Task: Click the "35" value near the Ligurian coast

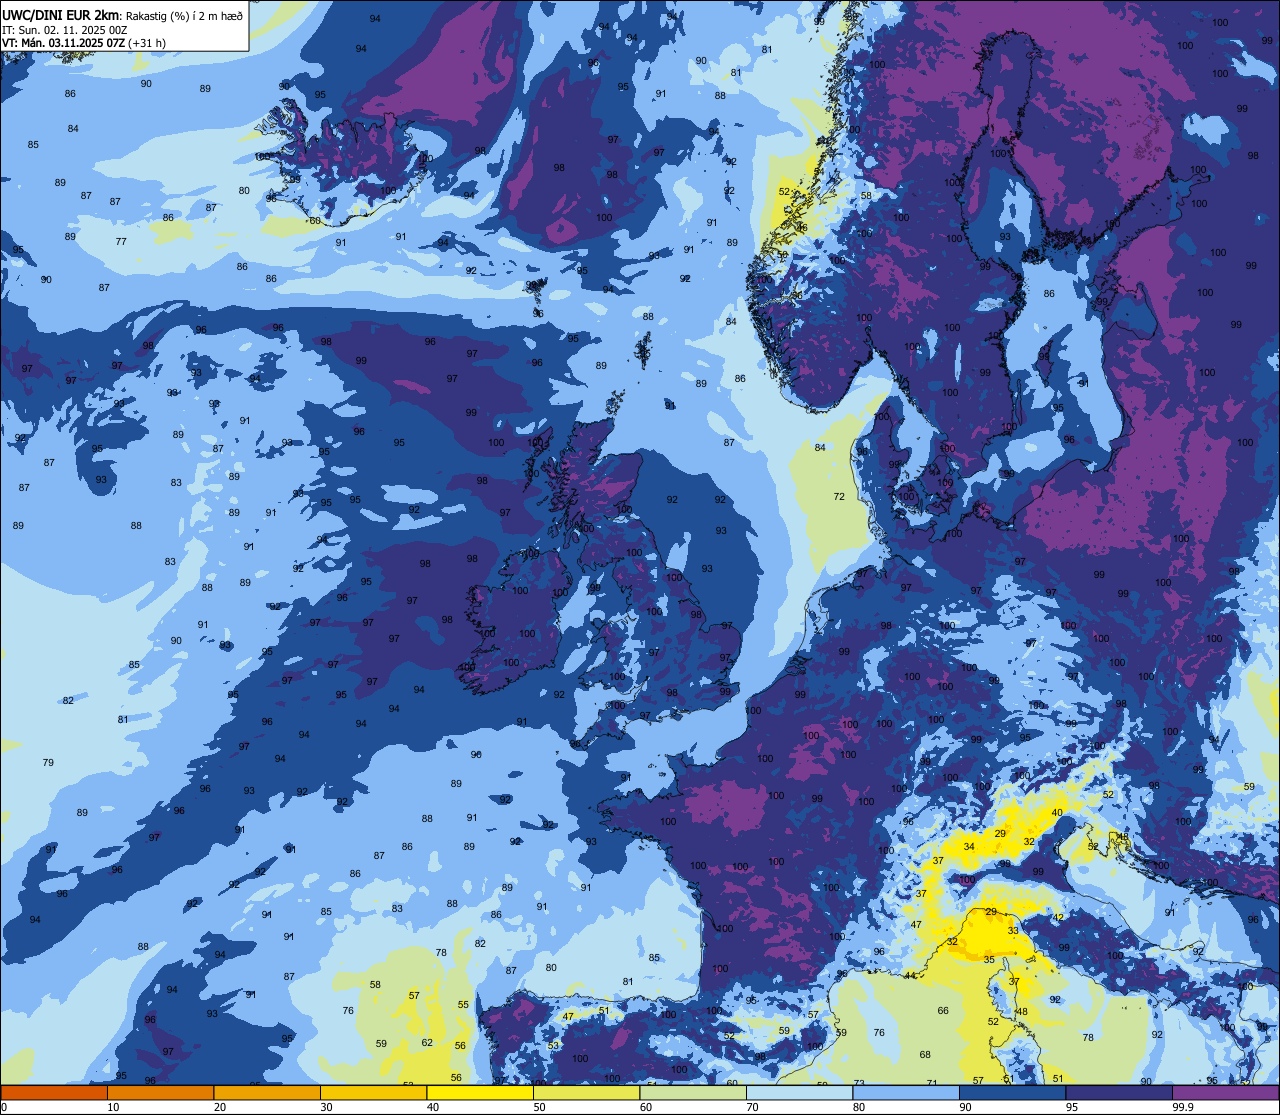Action: point(989,959)
